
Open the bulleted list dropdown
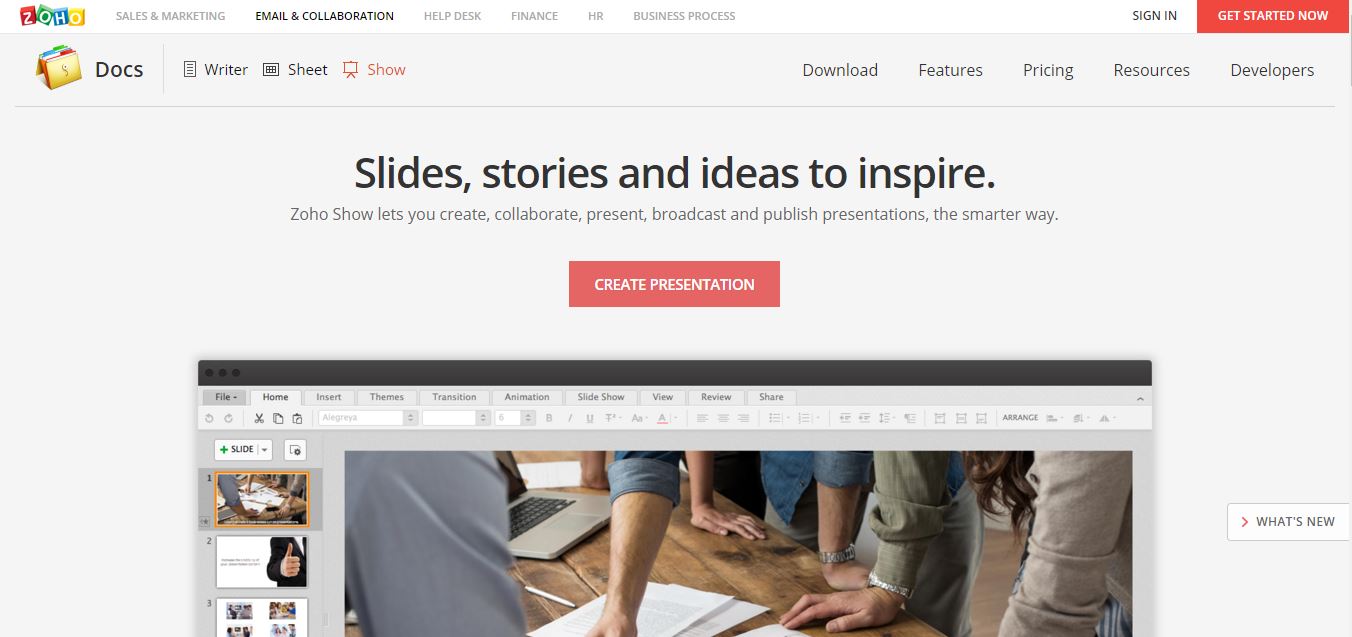tap(779, 418)
